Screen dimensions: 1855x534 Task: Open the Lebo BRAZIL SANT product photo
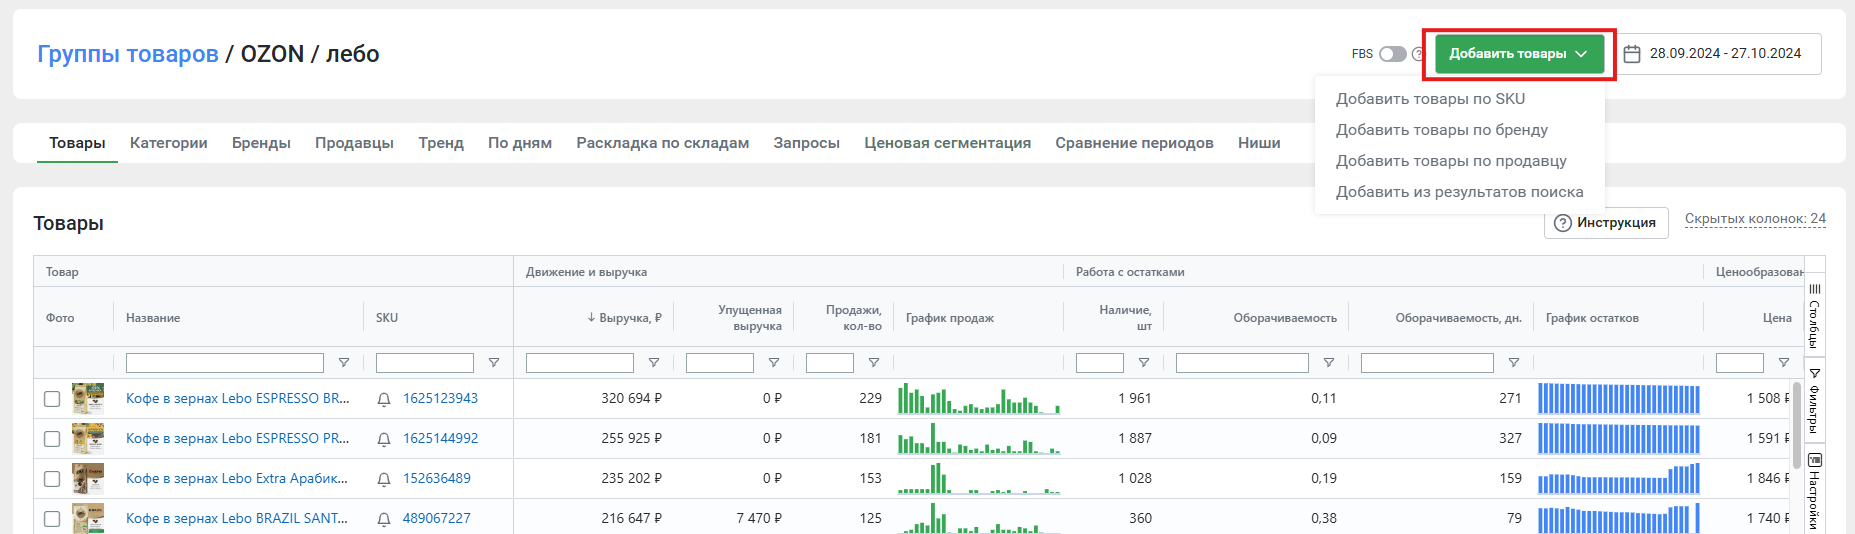pos(88,518)
